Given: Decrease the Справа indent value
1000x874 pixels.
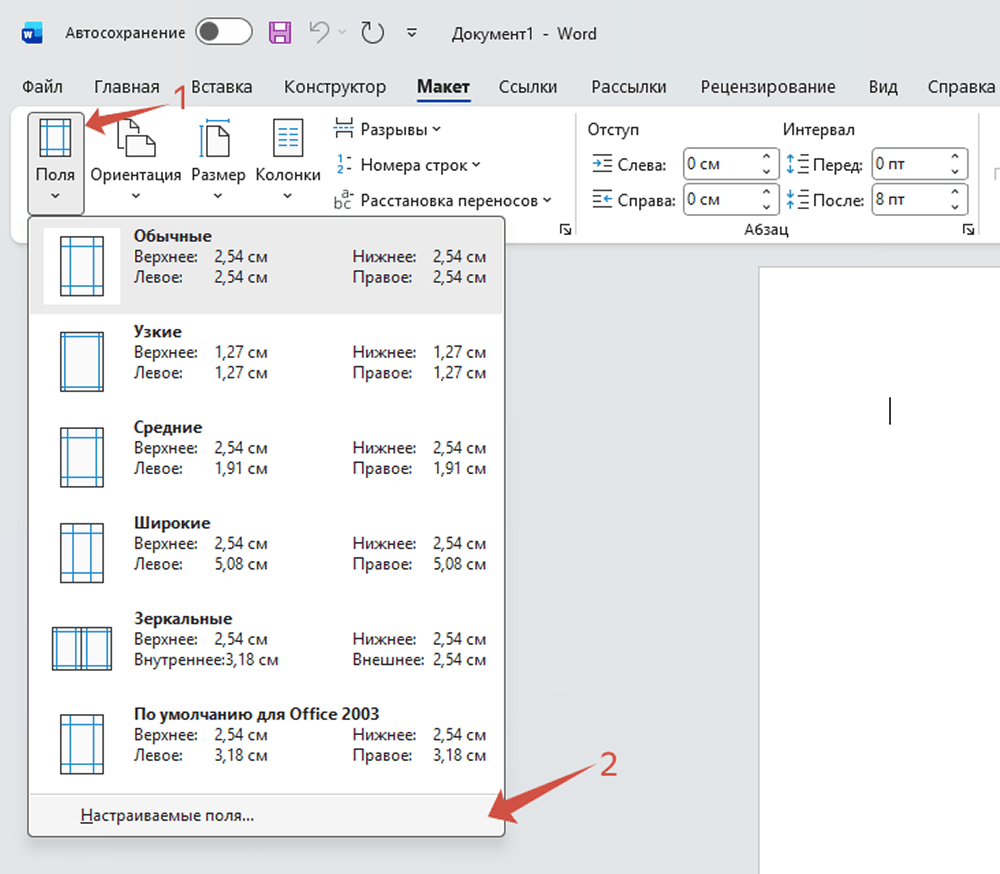Looking at the screenshot, I should [x=767, y=208].
